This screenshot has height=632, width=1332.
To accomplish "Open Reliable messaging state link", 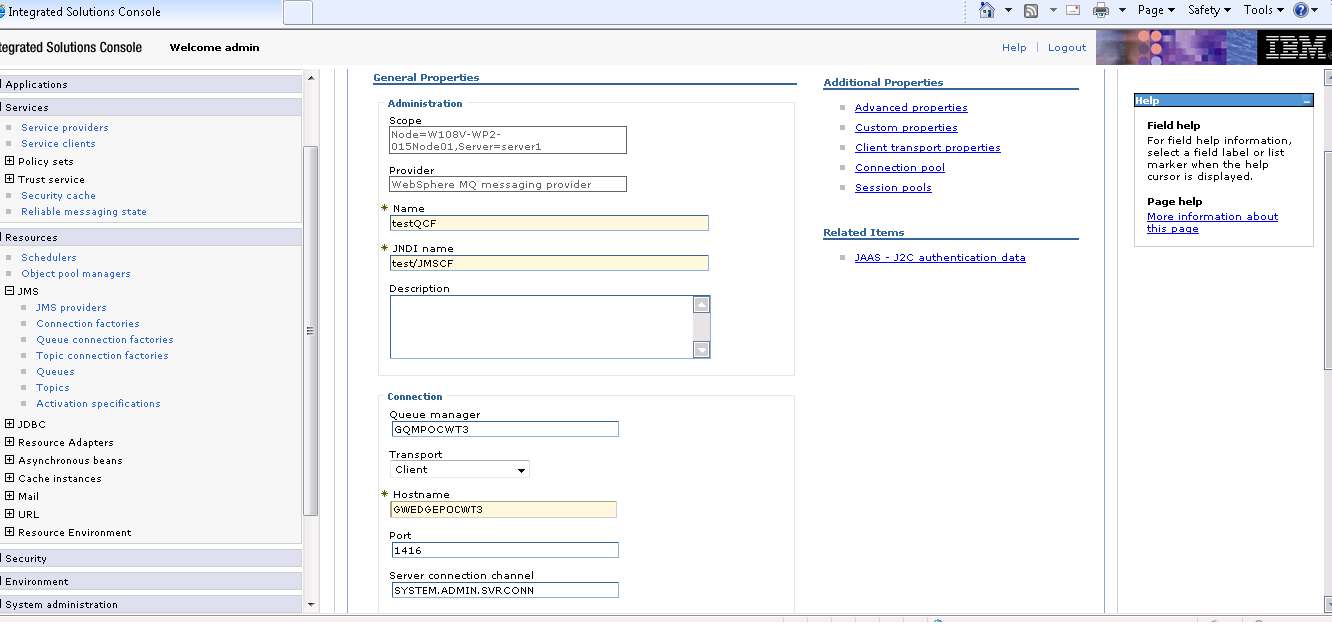I will coord(84,212).
